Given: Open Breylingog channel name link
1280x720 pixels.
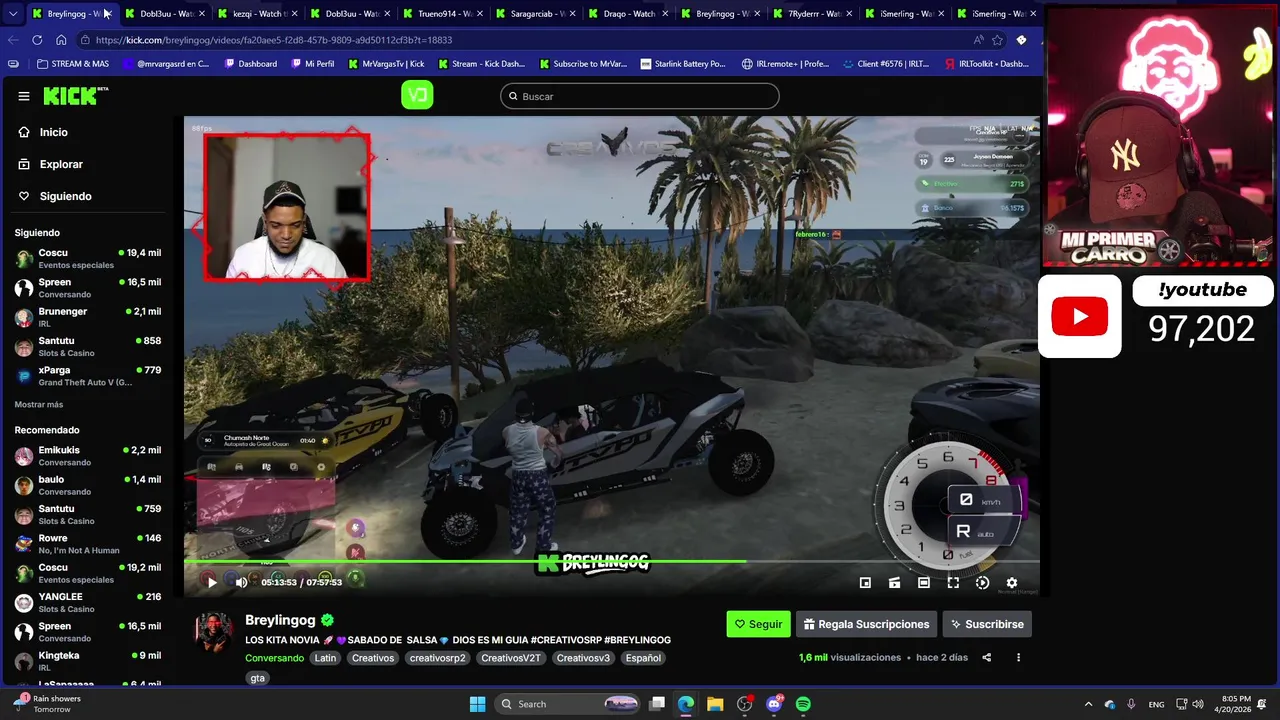Looking at the screenshot, I should coord(280,620).
